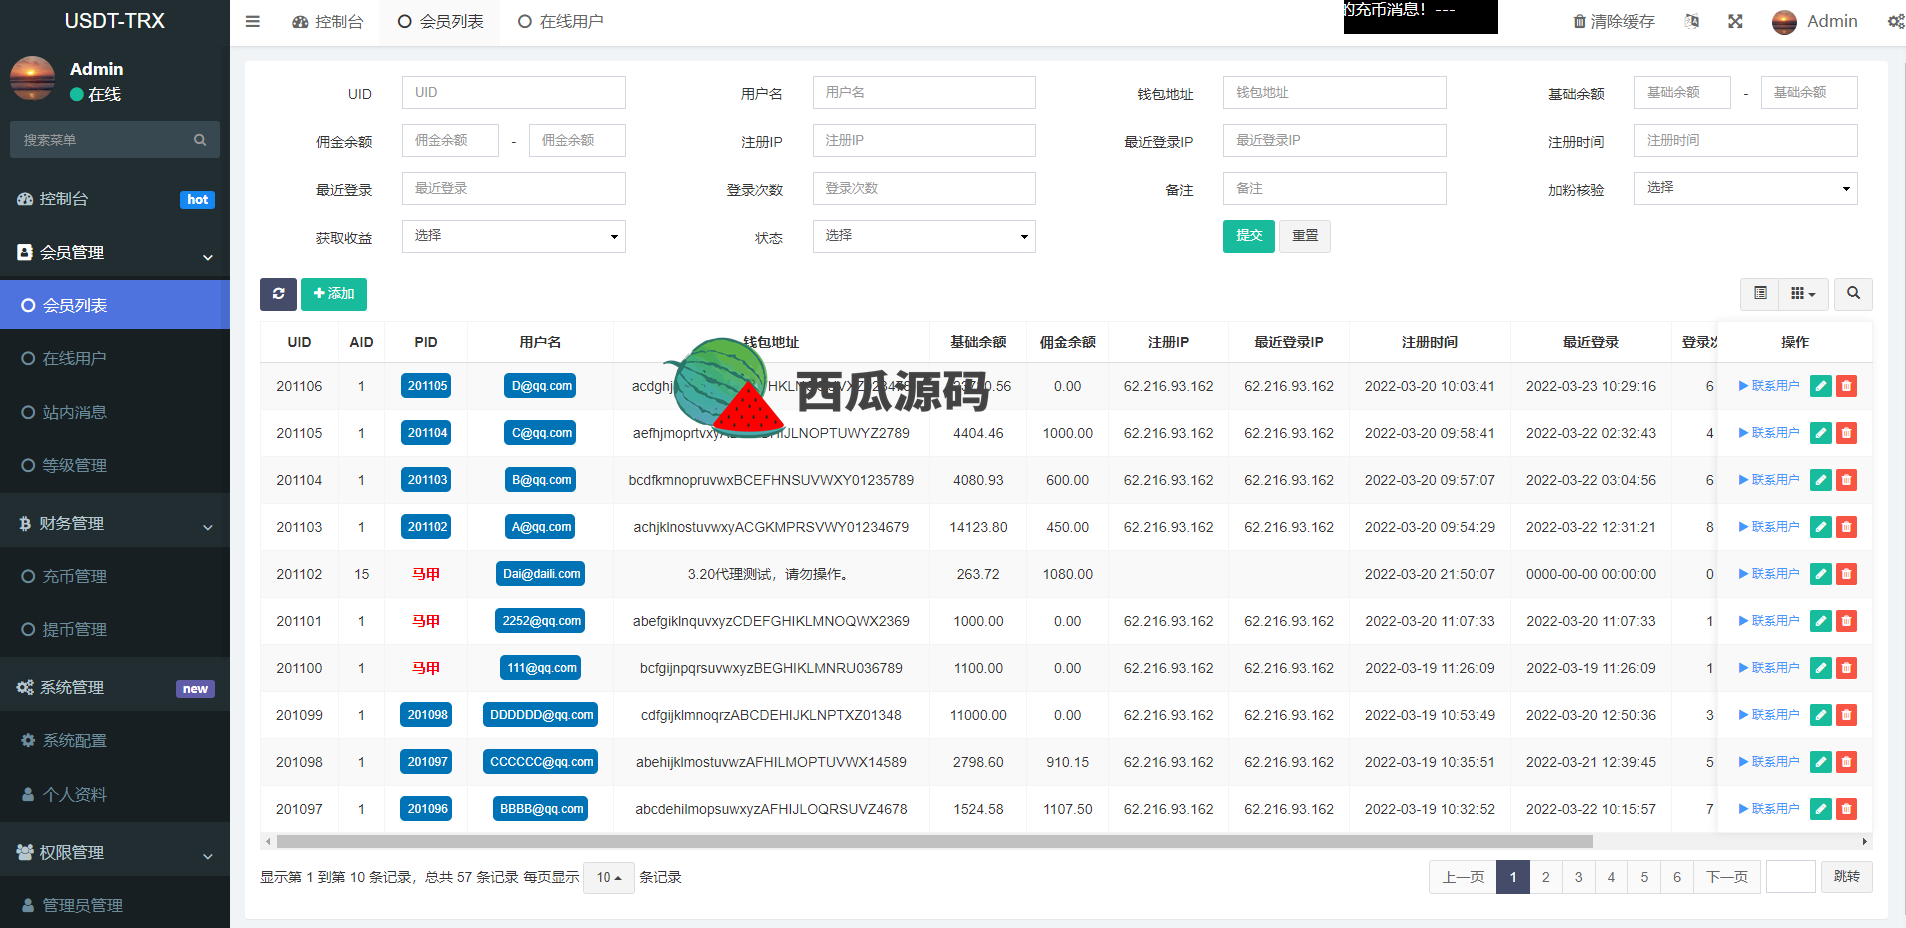Screen dimensions: 1906x928
Task: Click the green 添加 button
Action: [x=334, y=294]
